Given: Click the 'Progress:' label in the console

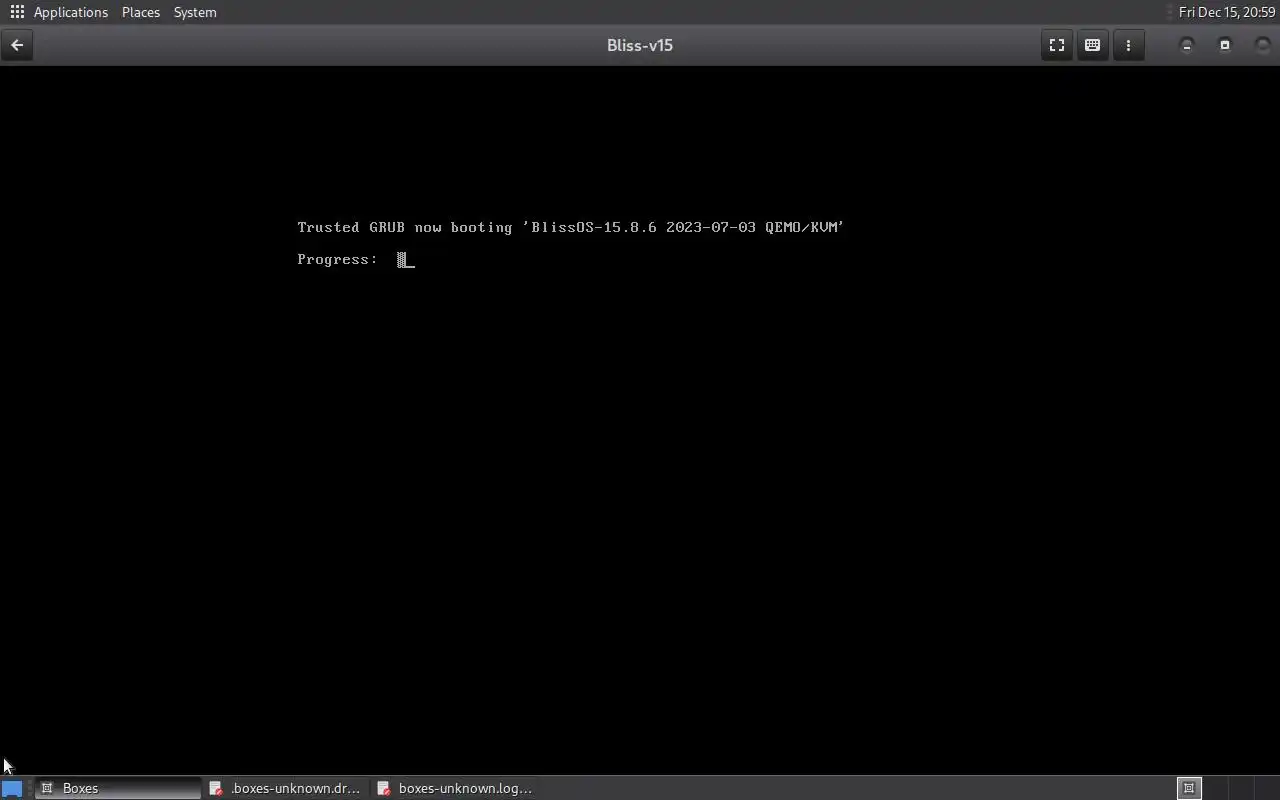Looking at the screenshot, I should (337, 260).
